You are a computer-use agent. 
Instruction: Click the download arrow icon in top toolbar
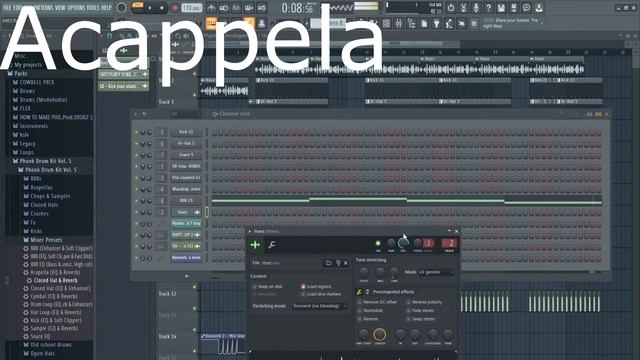click(539, 8)
